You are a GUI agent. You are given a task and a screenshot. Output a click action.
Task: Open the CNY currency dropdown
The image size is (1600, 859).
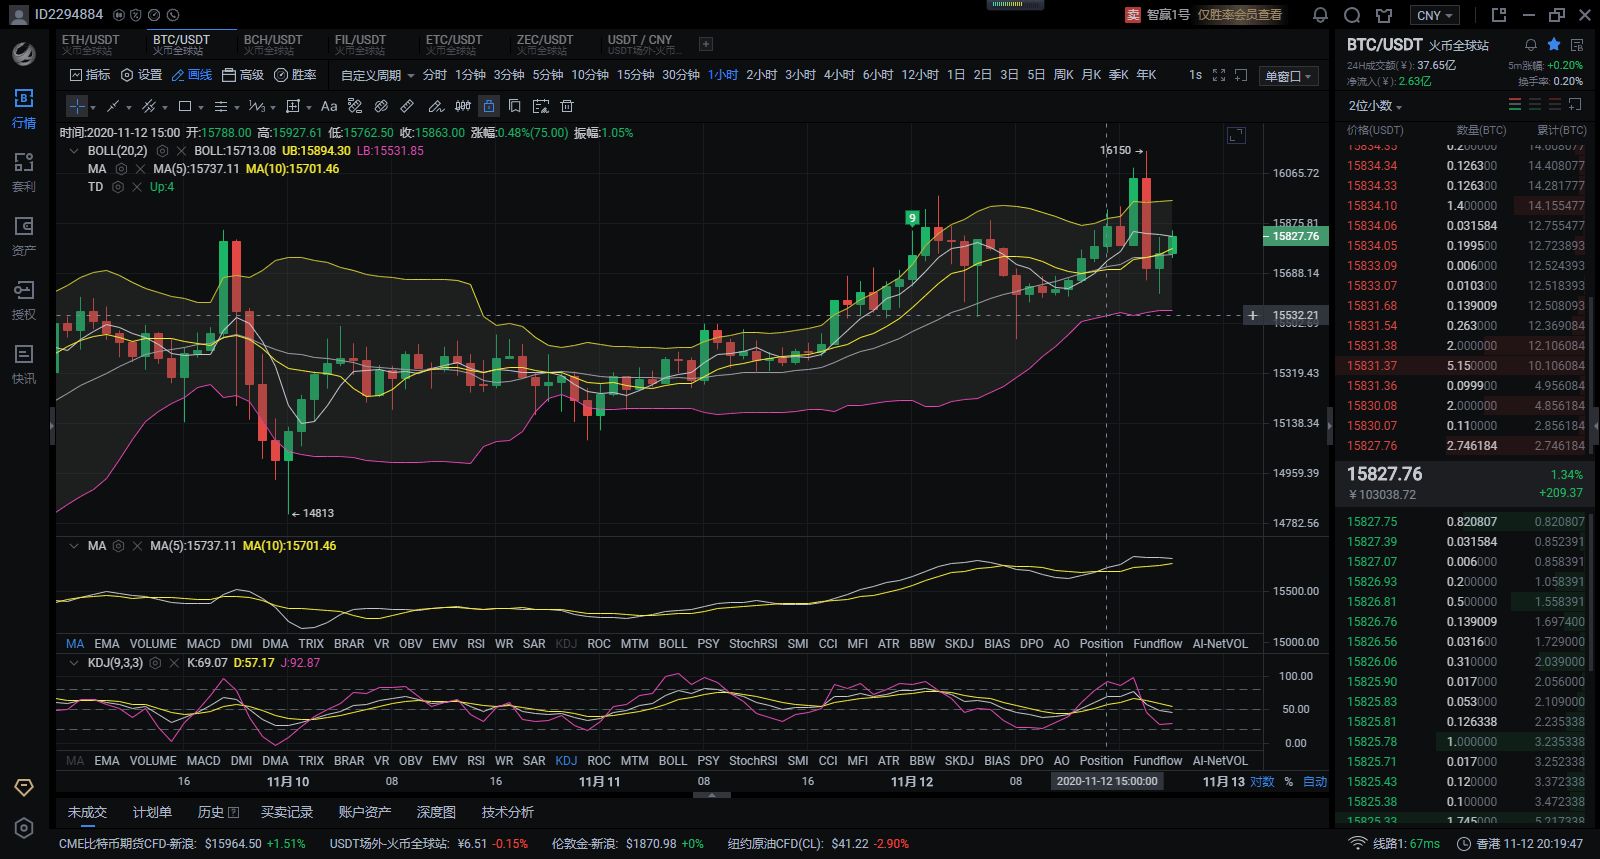click(1436, 15)
